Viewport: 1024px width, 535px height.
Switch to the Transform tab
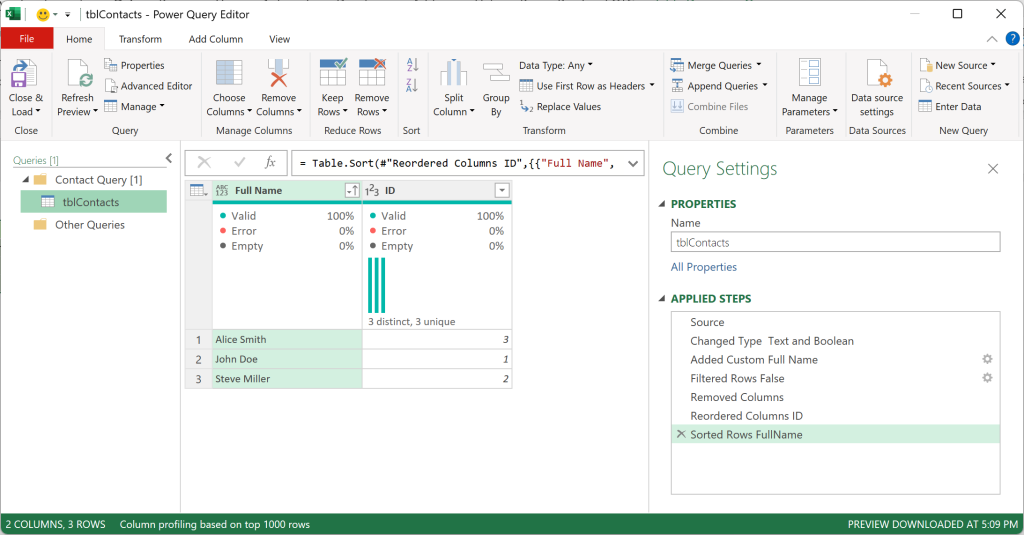[x=140, y=39]
